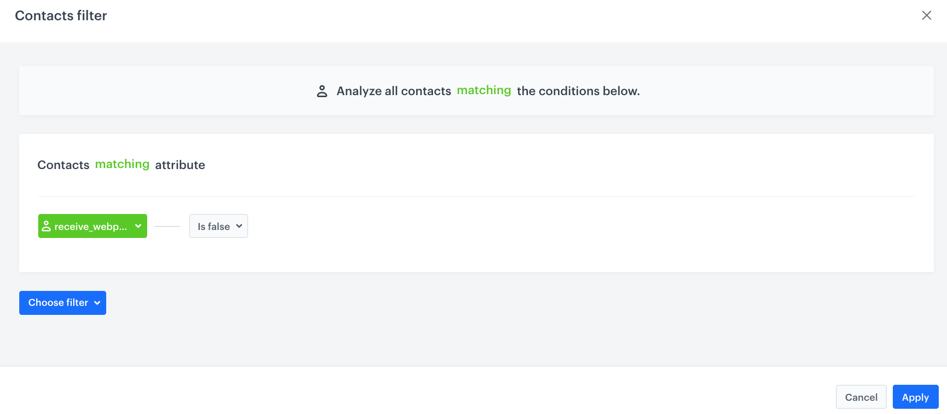This screenshot has width=947, height=414.
Task: Click the conditions below text
Action: 578,91
